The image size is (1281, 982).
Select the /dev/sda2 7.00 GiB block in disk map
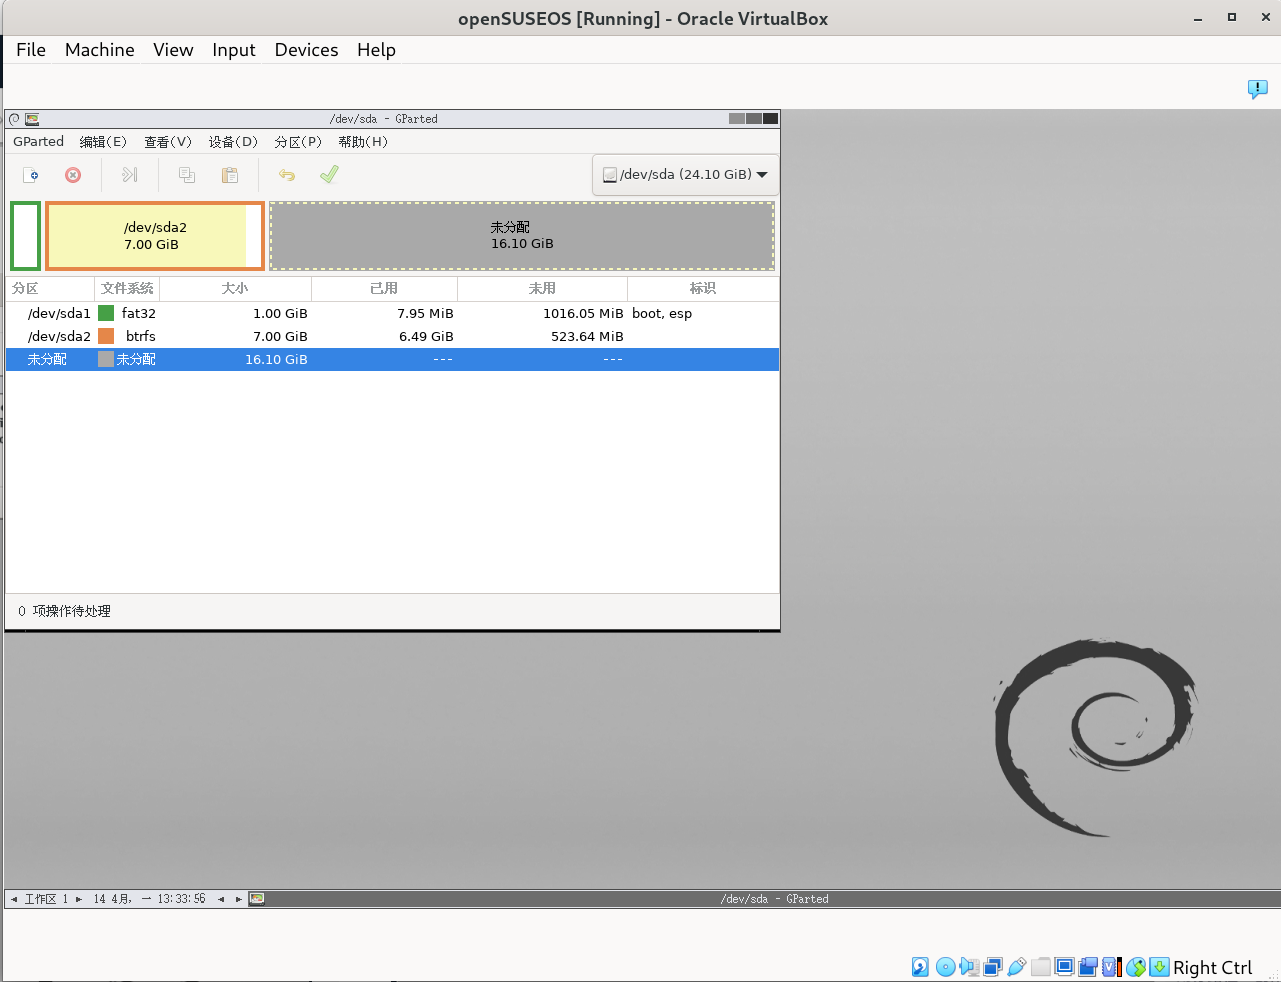tap(155, 236)
